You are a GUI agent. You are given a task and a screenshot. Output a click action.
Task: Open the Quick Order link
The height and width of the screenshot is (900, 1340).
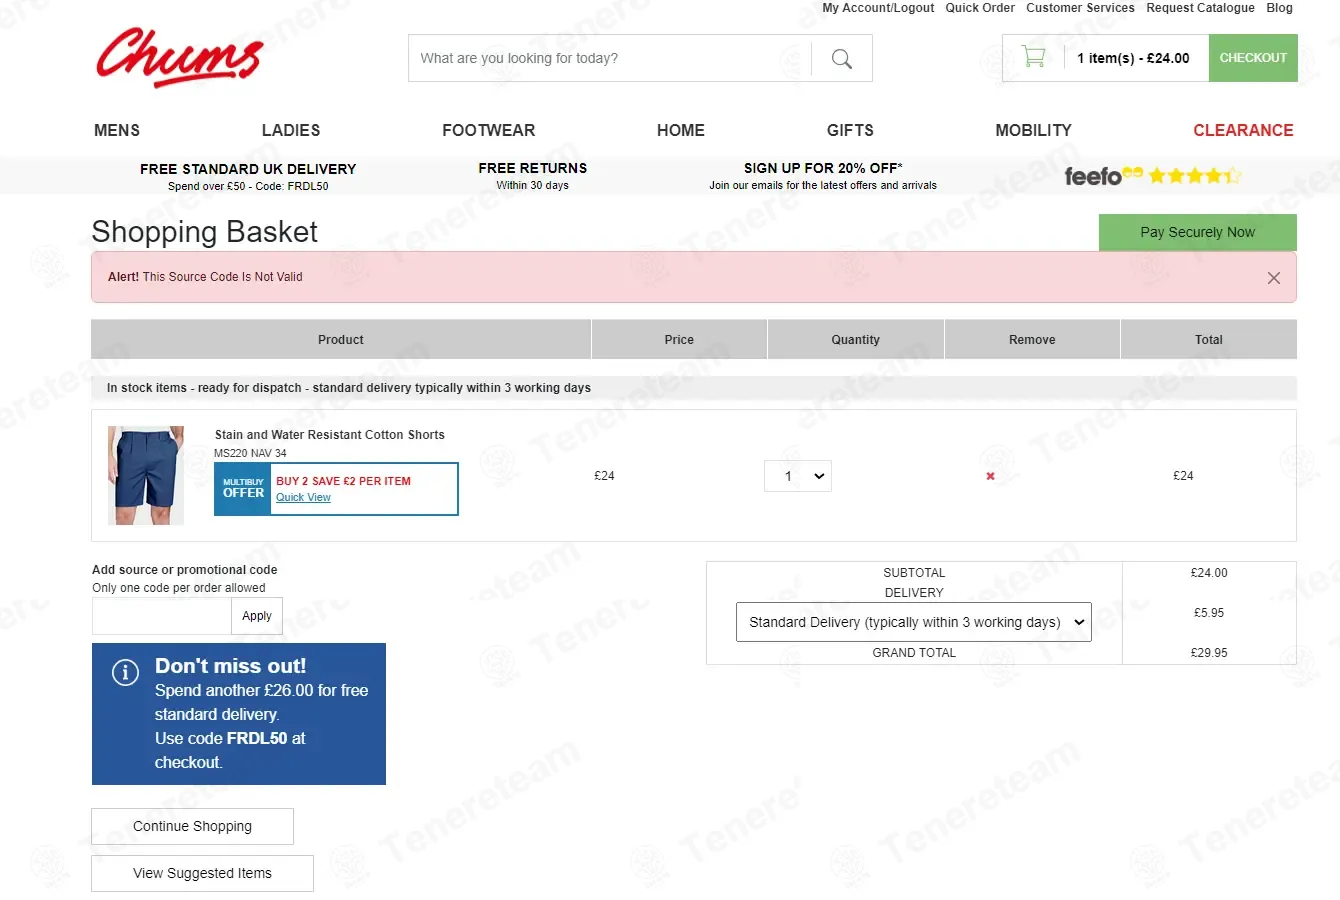980,8
